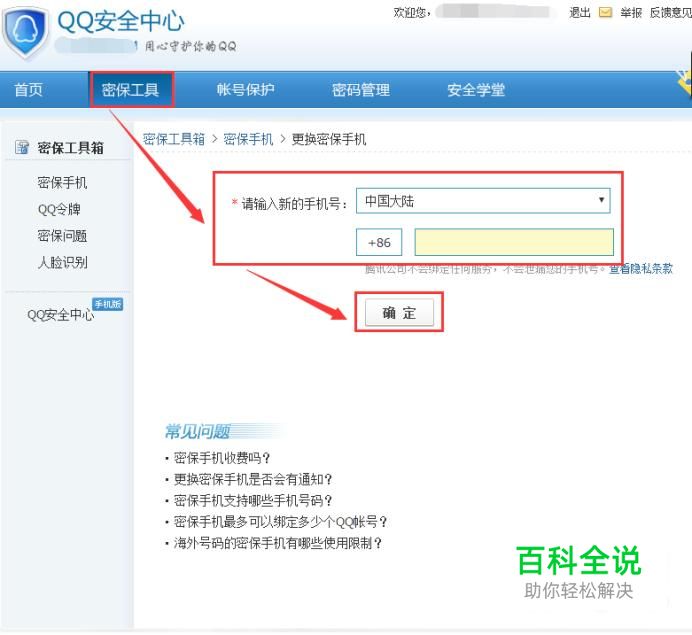Open FAQ 海外号码的密保手机有哪些使用限制？
This screenshot has width=692, height=635.
[x=278, y=543]
